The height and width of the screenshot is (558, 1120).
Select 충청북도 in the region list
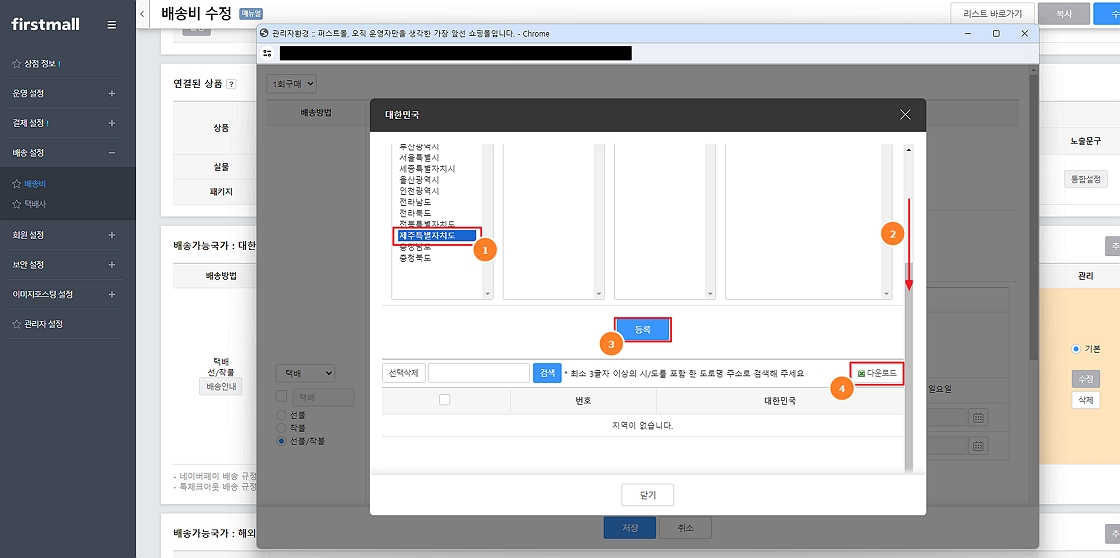(415, 257)
